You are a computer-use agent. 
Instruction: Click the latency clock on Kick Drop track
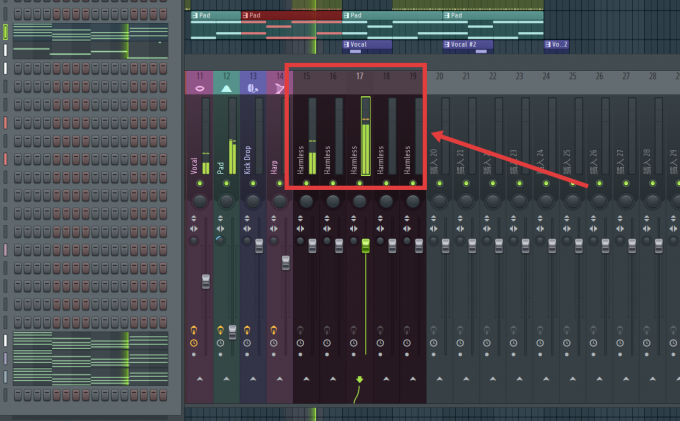[x=247, y=343]
